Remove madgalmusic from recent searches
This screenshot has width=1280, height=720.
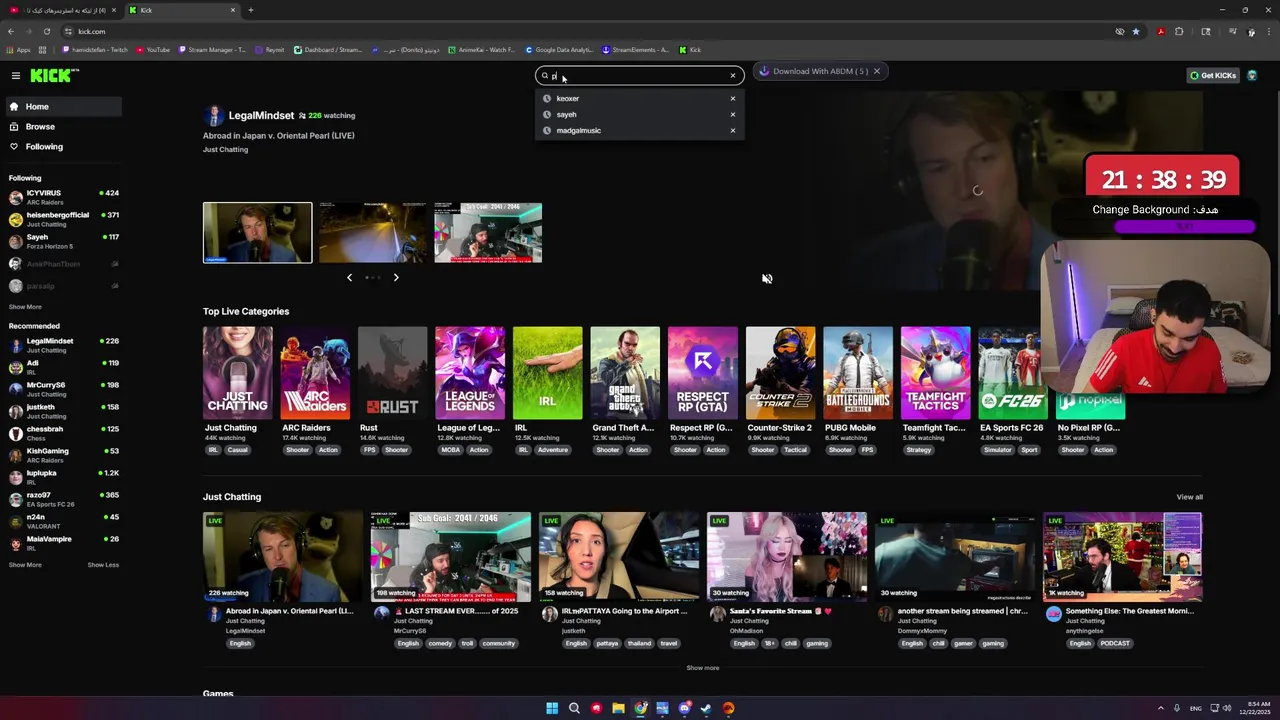(732, 130)
